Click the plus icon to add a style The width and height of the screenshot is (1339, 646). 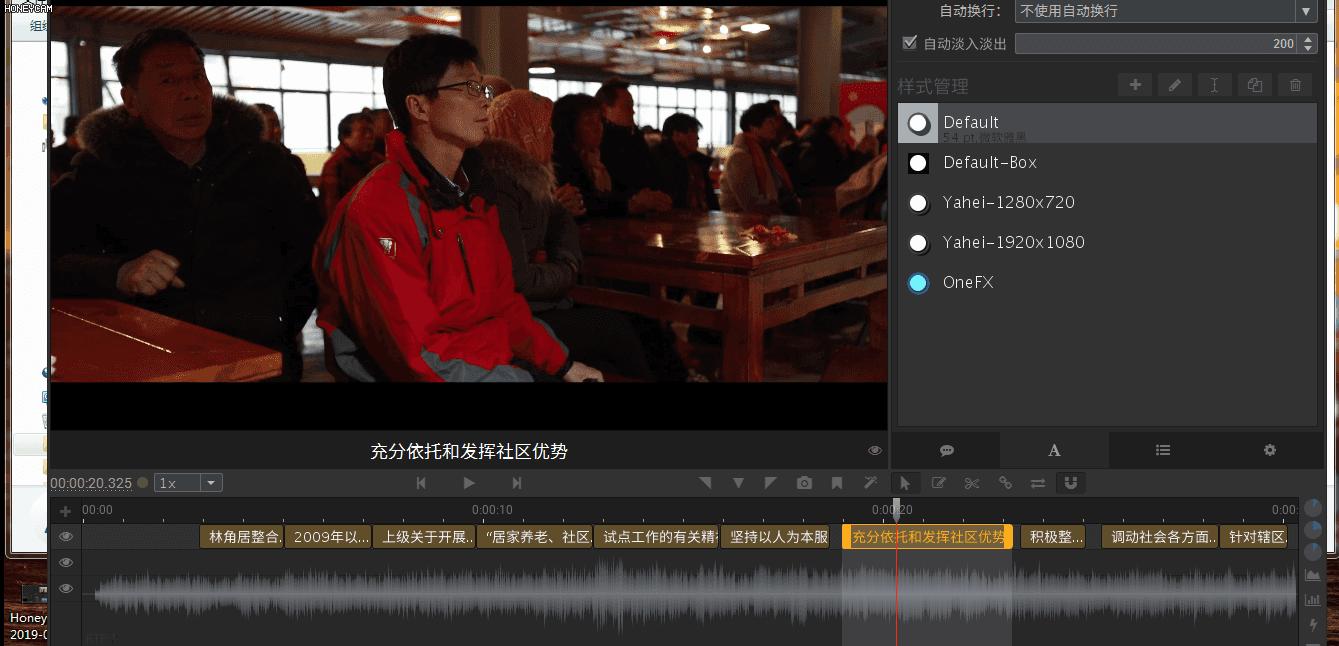pyautogui.click(x=1135, y=86)
